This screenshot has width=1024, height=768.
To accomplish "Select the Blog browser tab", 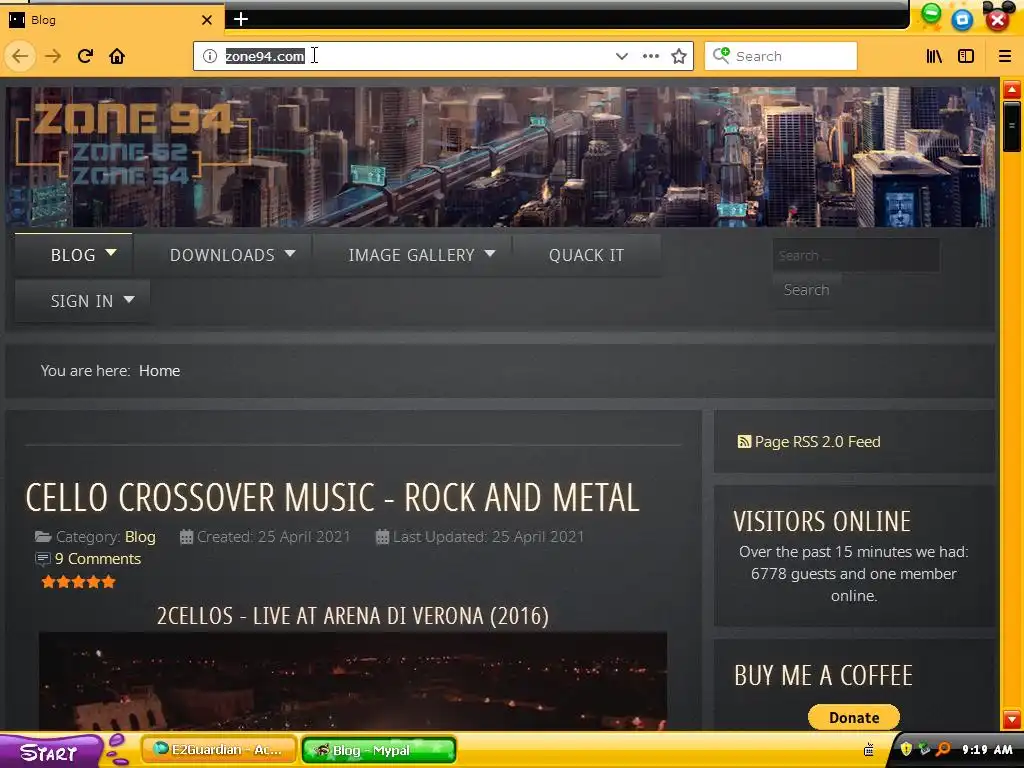I will (111, 20).
